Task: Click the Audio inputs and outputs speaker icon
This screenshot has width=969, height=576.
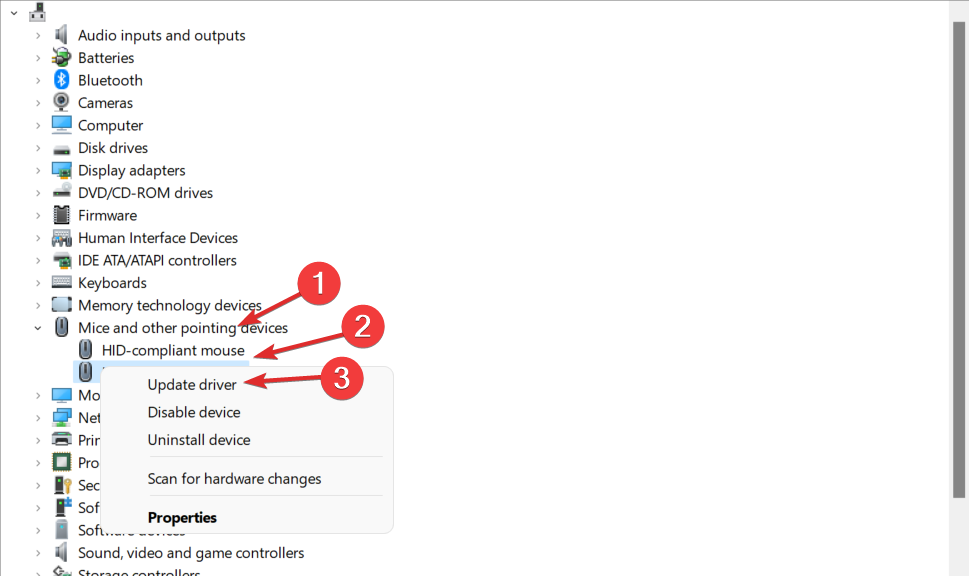Action: click(x=61, y=35)
